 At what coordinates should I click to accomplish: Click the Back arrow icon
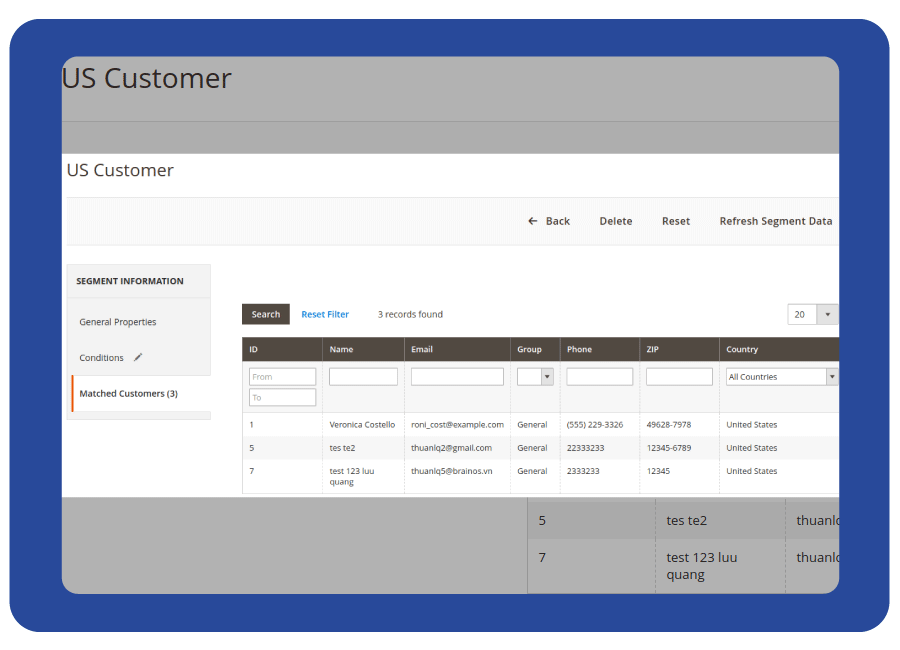click(533, 221)
